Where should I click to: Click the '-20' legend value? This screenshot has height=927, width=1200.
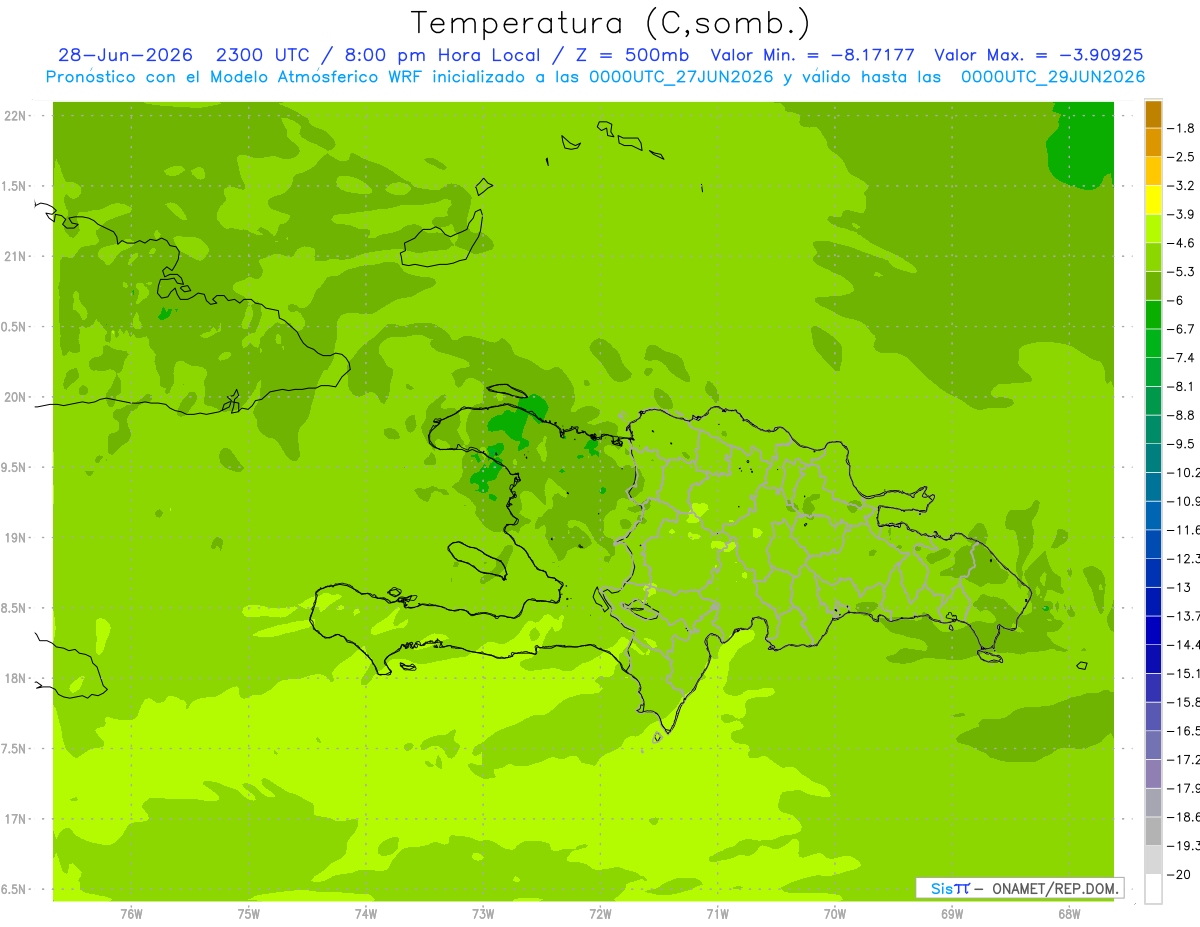pos(1181,874)
